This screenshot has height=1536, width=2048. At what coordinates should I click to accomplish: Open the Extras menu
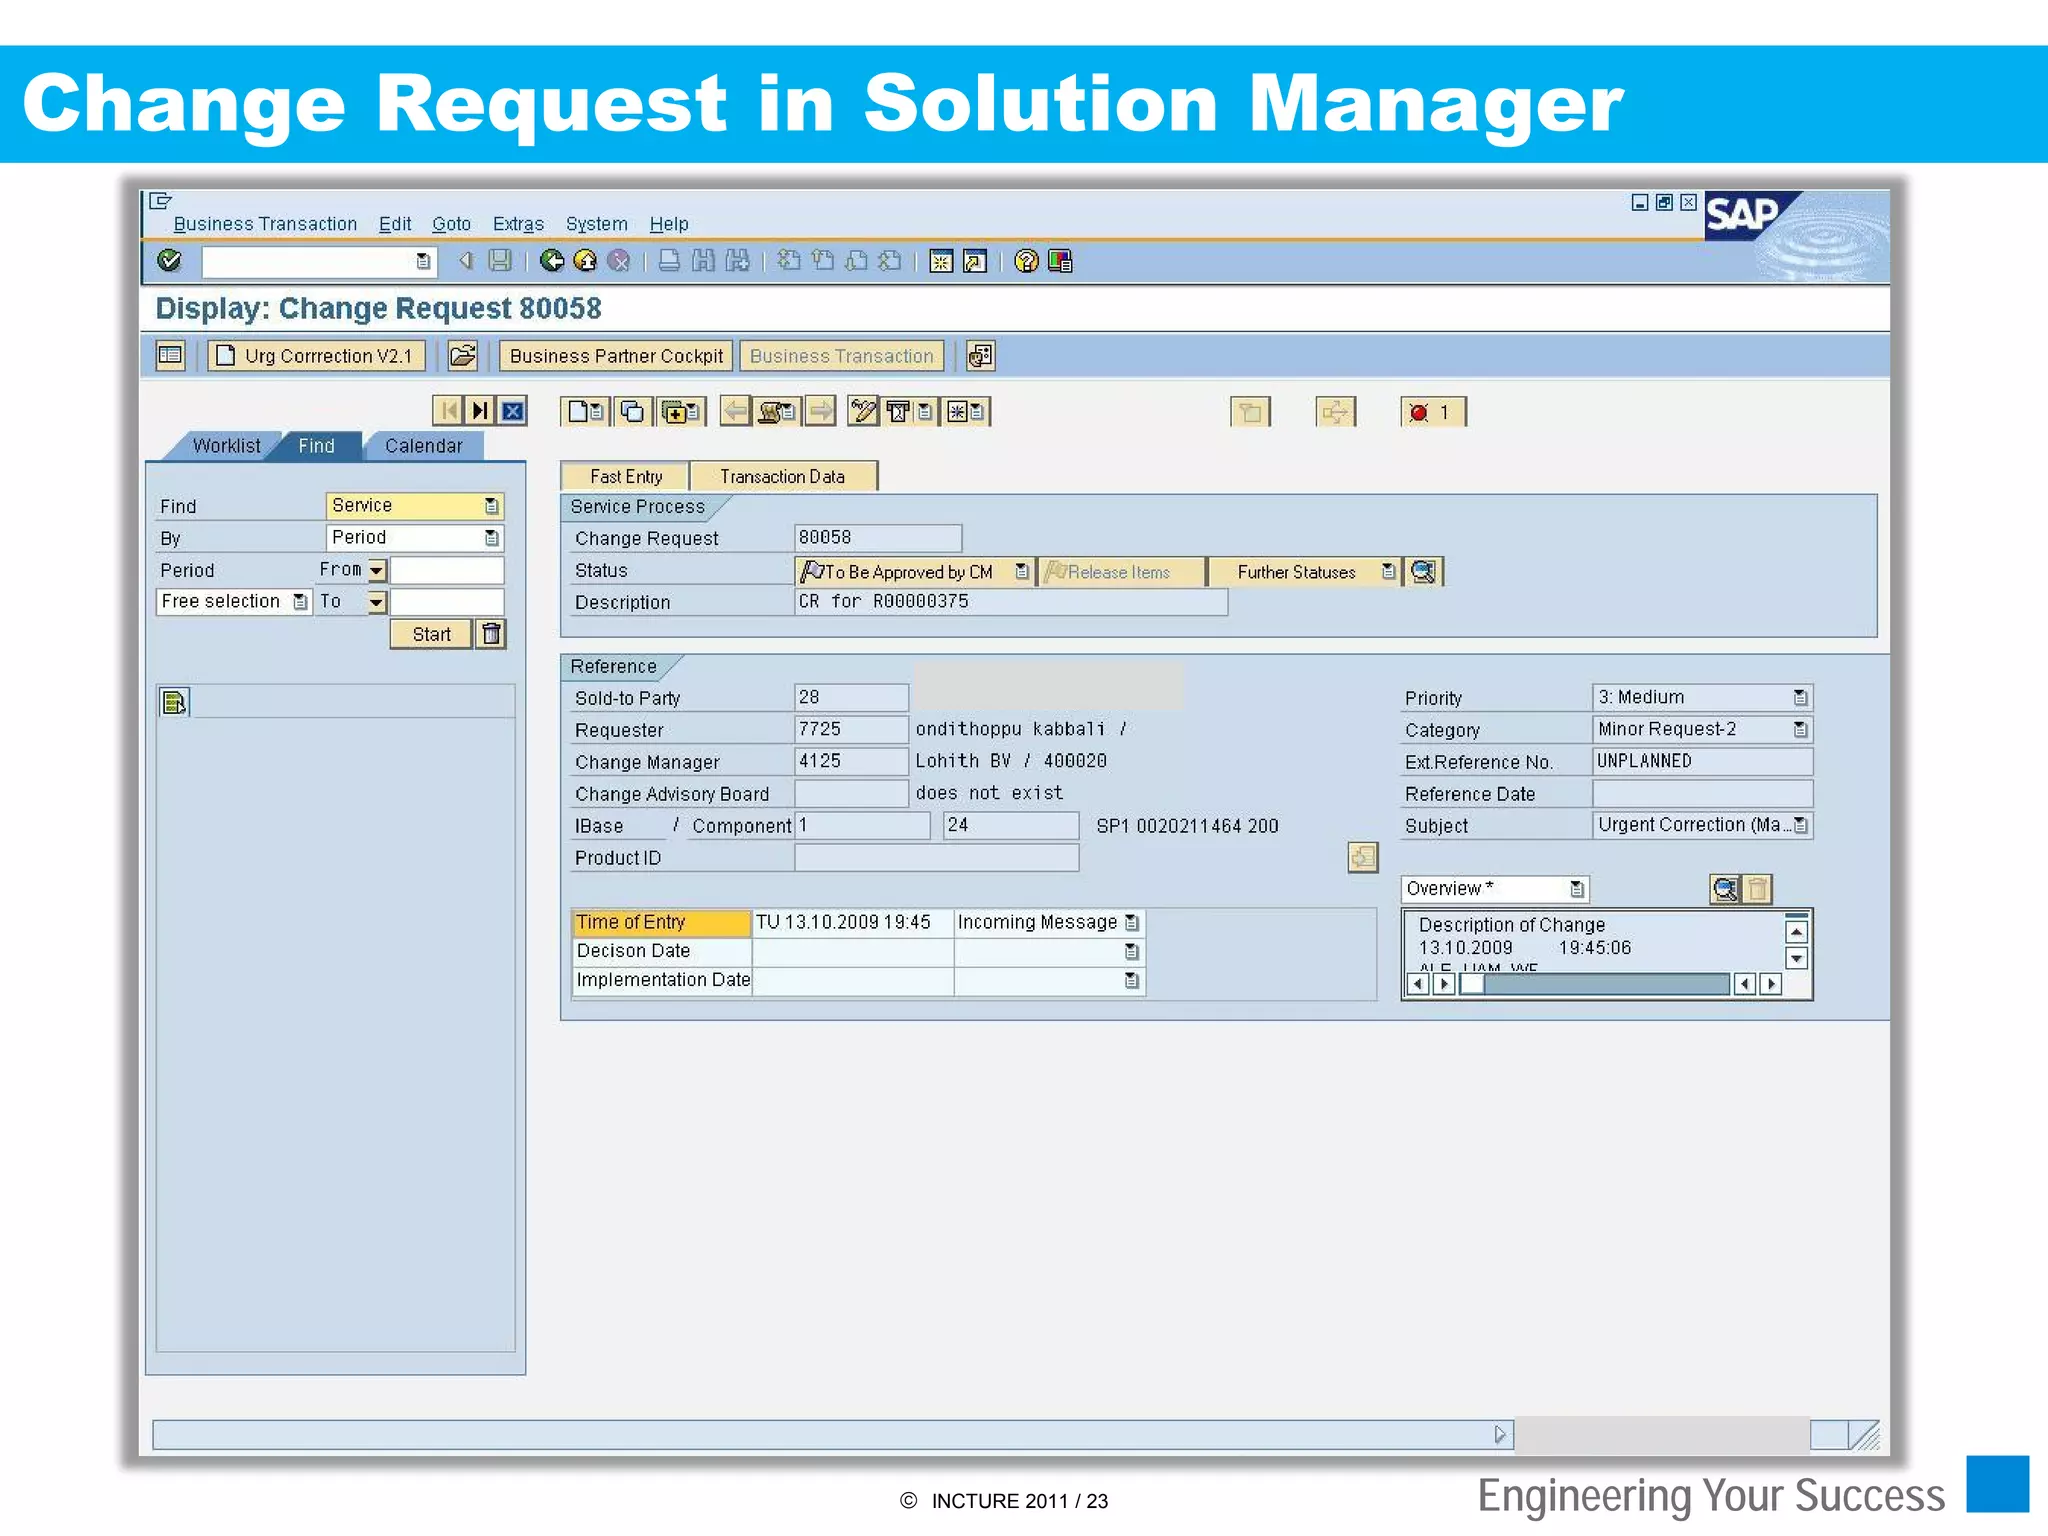coord(518,224)
